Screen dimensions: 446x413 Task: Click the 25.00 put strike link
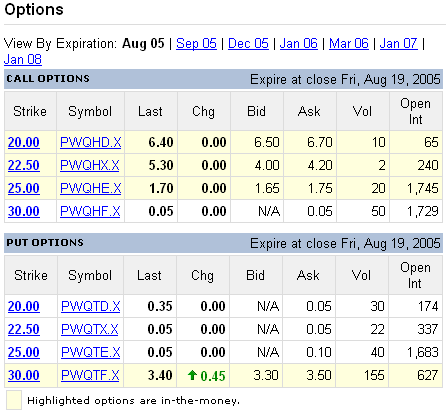tap(24, 352)
